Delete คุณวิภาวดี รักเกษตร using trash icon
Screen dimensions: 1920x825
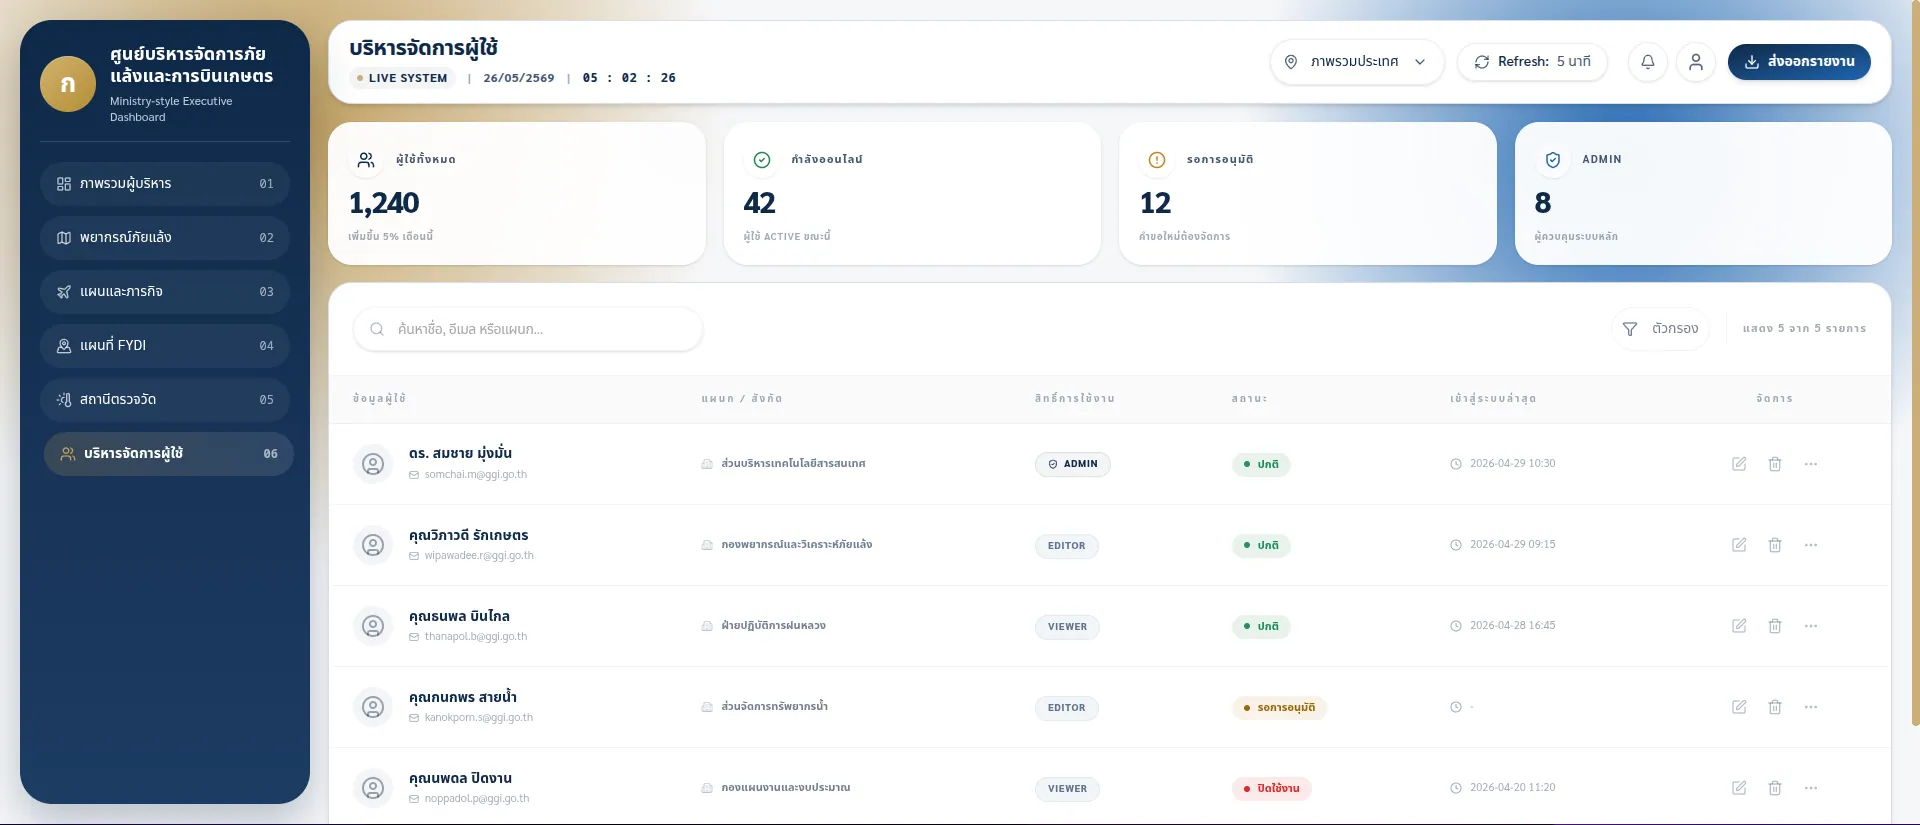(x=1775, y=545)
